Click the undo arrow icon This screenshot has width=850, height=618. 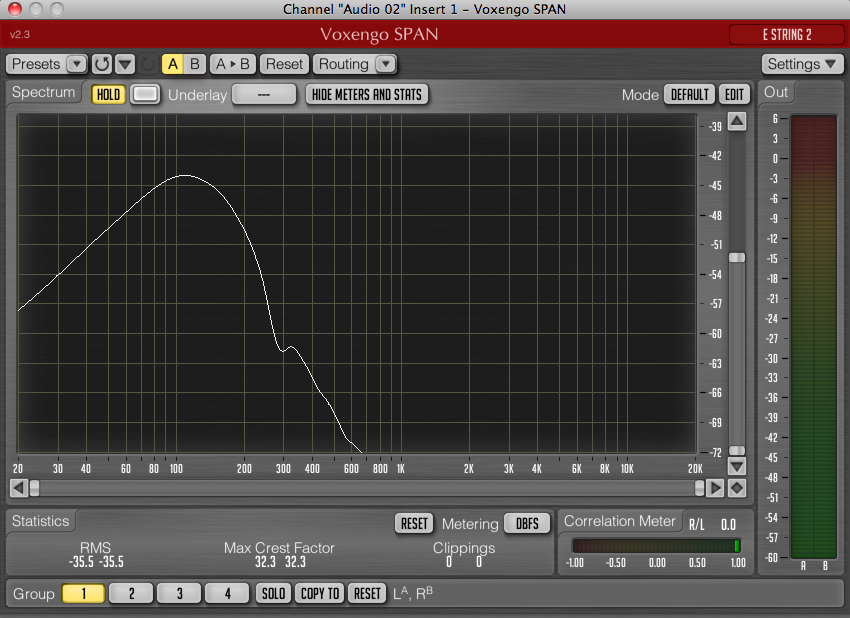pos(102,64)
